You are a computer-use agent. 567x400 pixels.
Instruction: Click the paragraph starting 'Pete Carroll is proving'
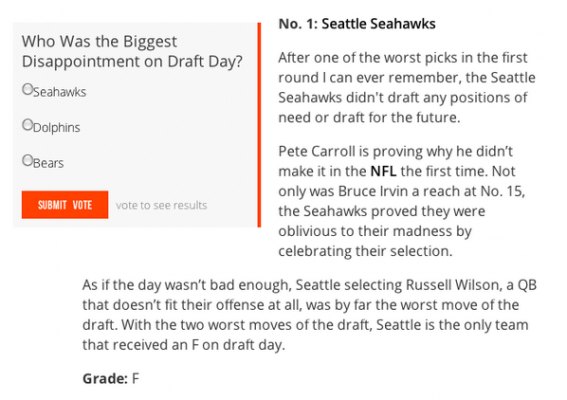(402, 201)
